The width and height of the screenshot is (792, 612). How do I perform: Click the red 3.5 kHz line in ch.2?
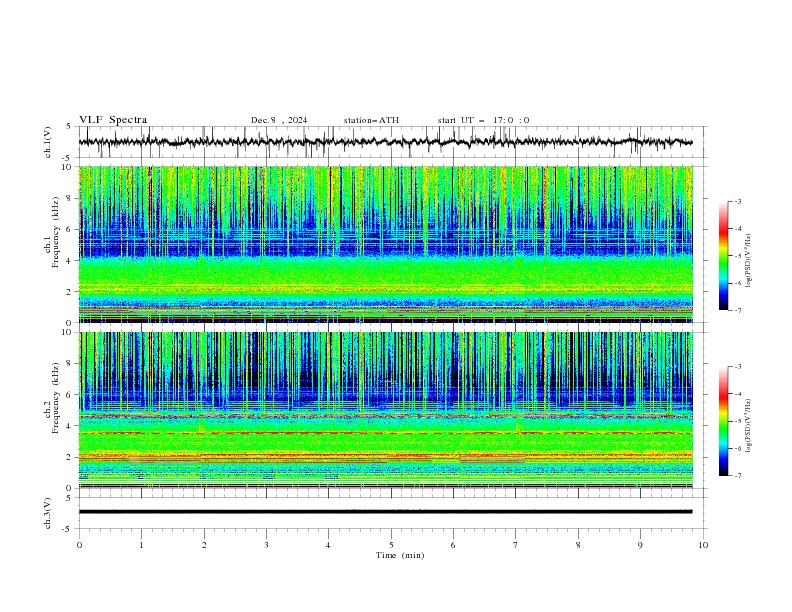(x=386, y=433)
